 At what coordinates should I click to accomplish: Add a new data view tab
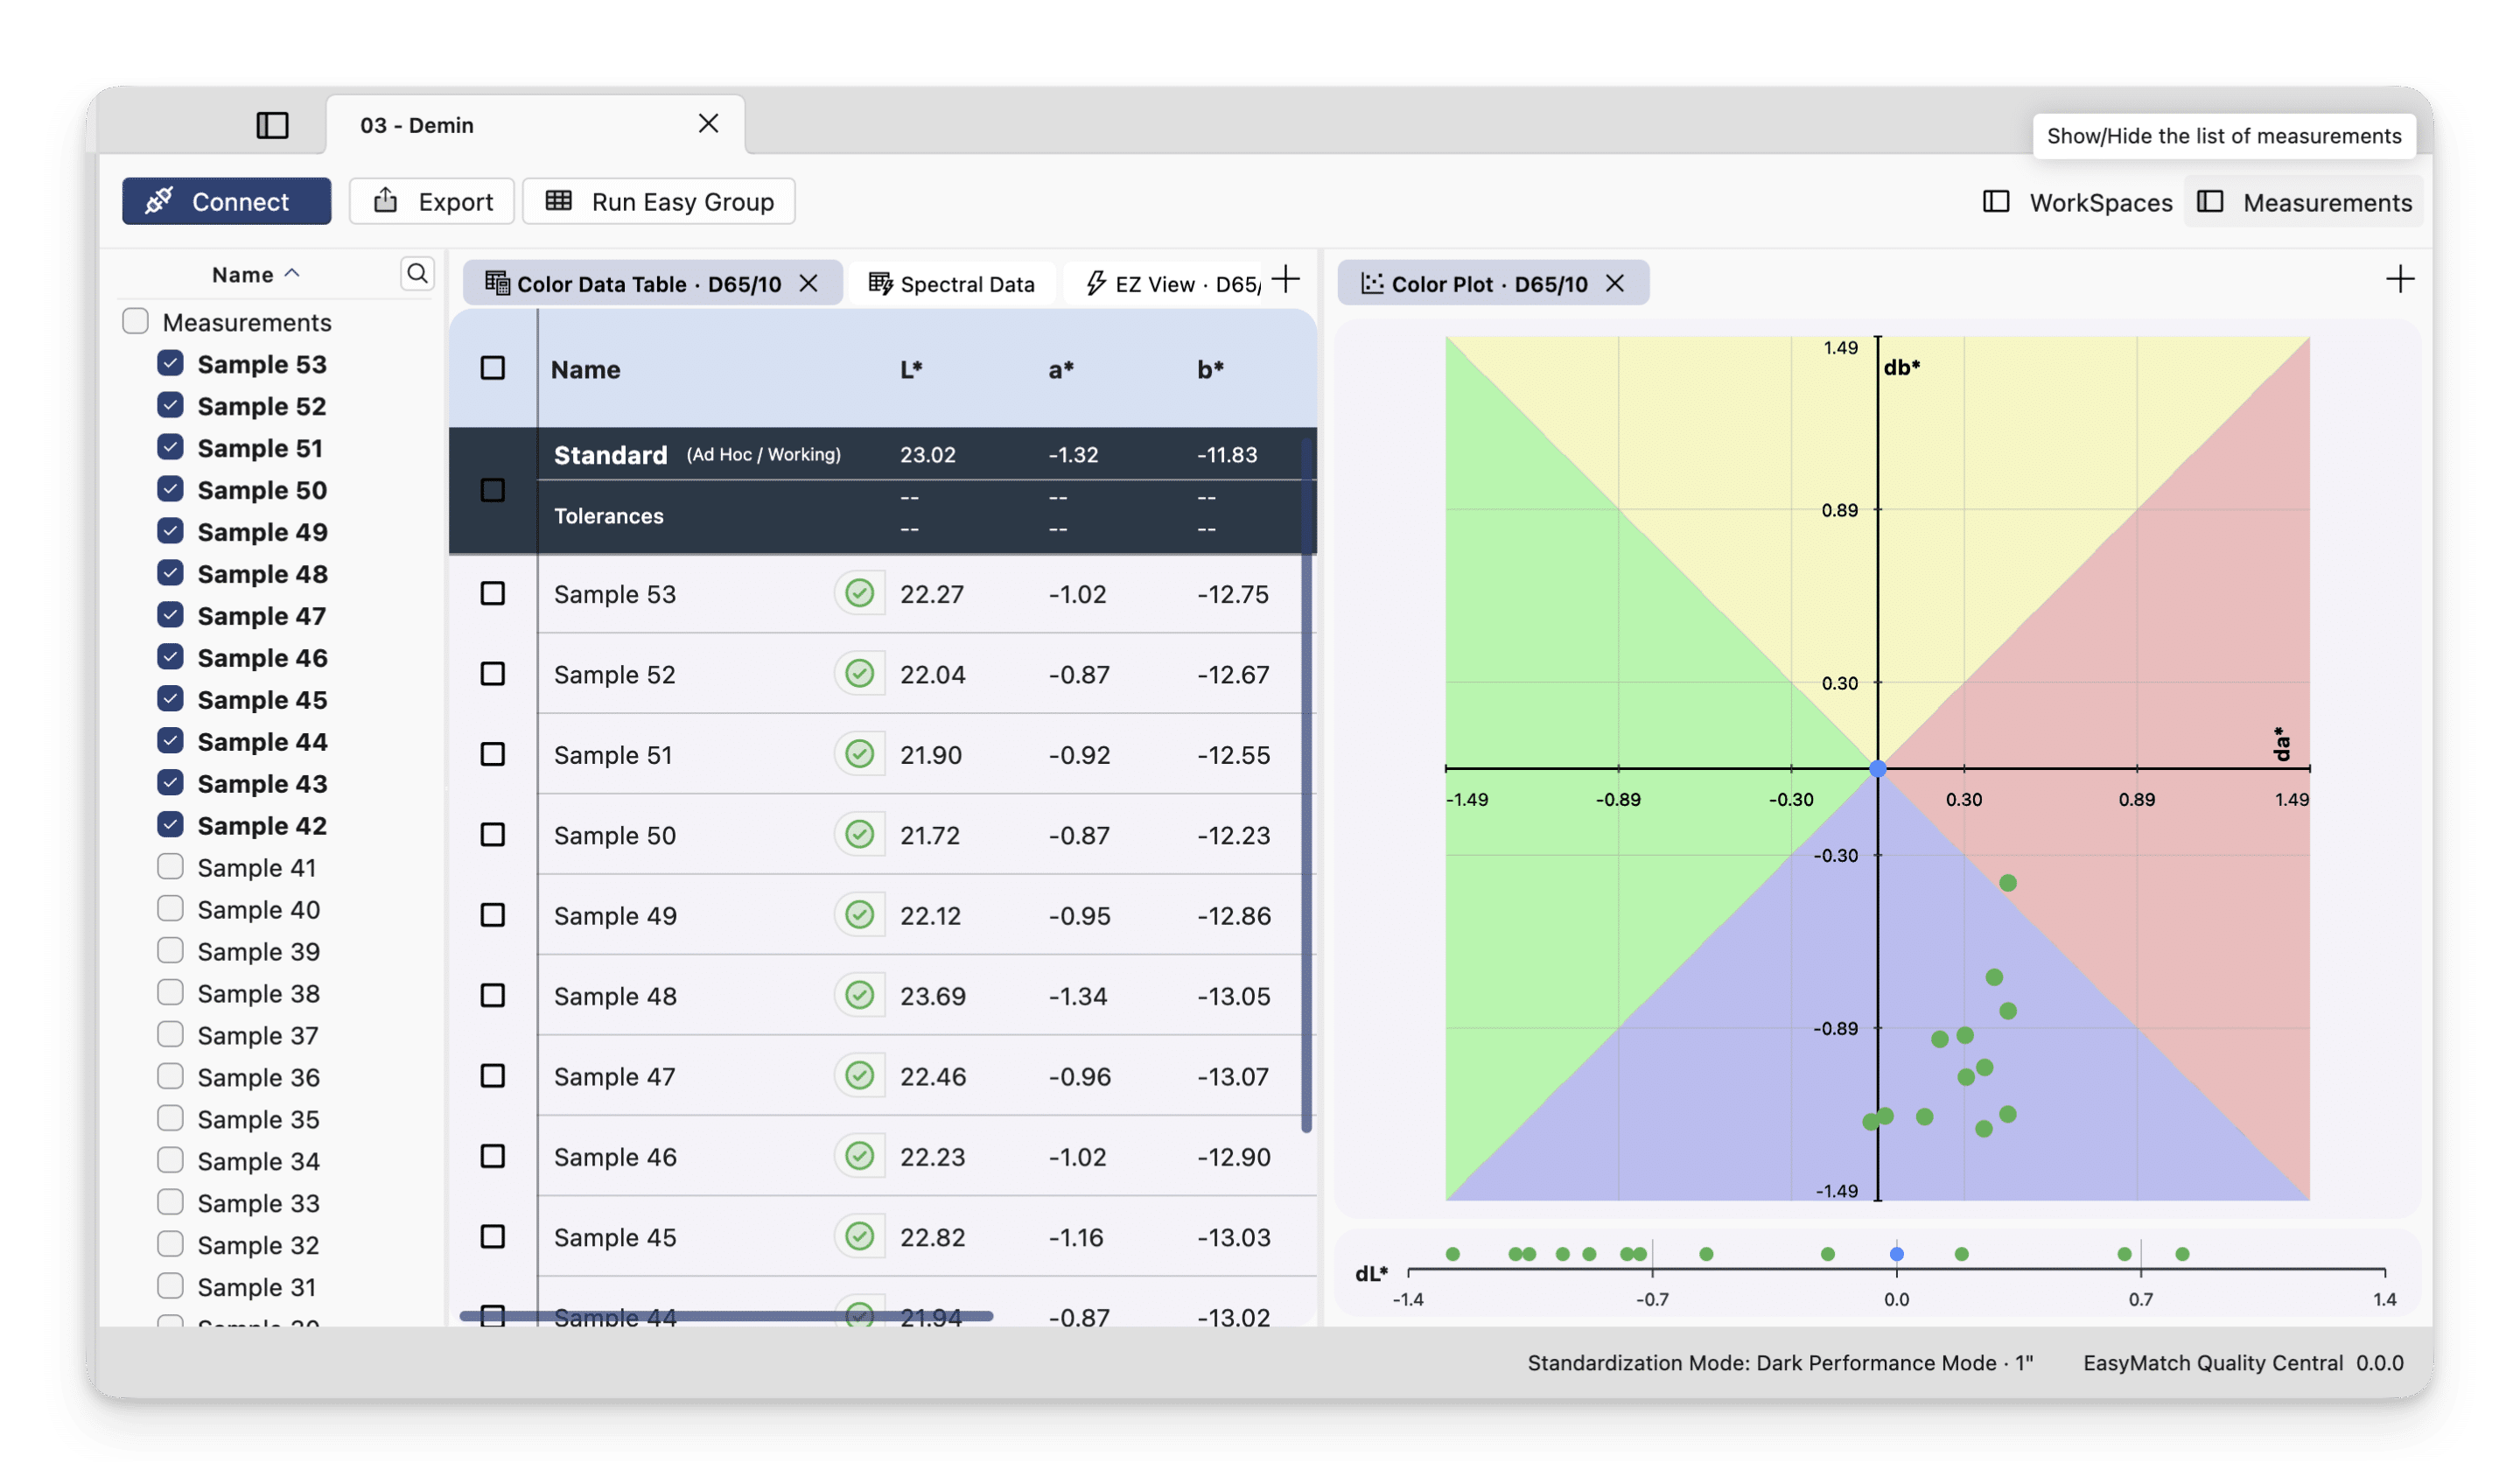click(1286, 279)
